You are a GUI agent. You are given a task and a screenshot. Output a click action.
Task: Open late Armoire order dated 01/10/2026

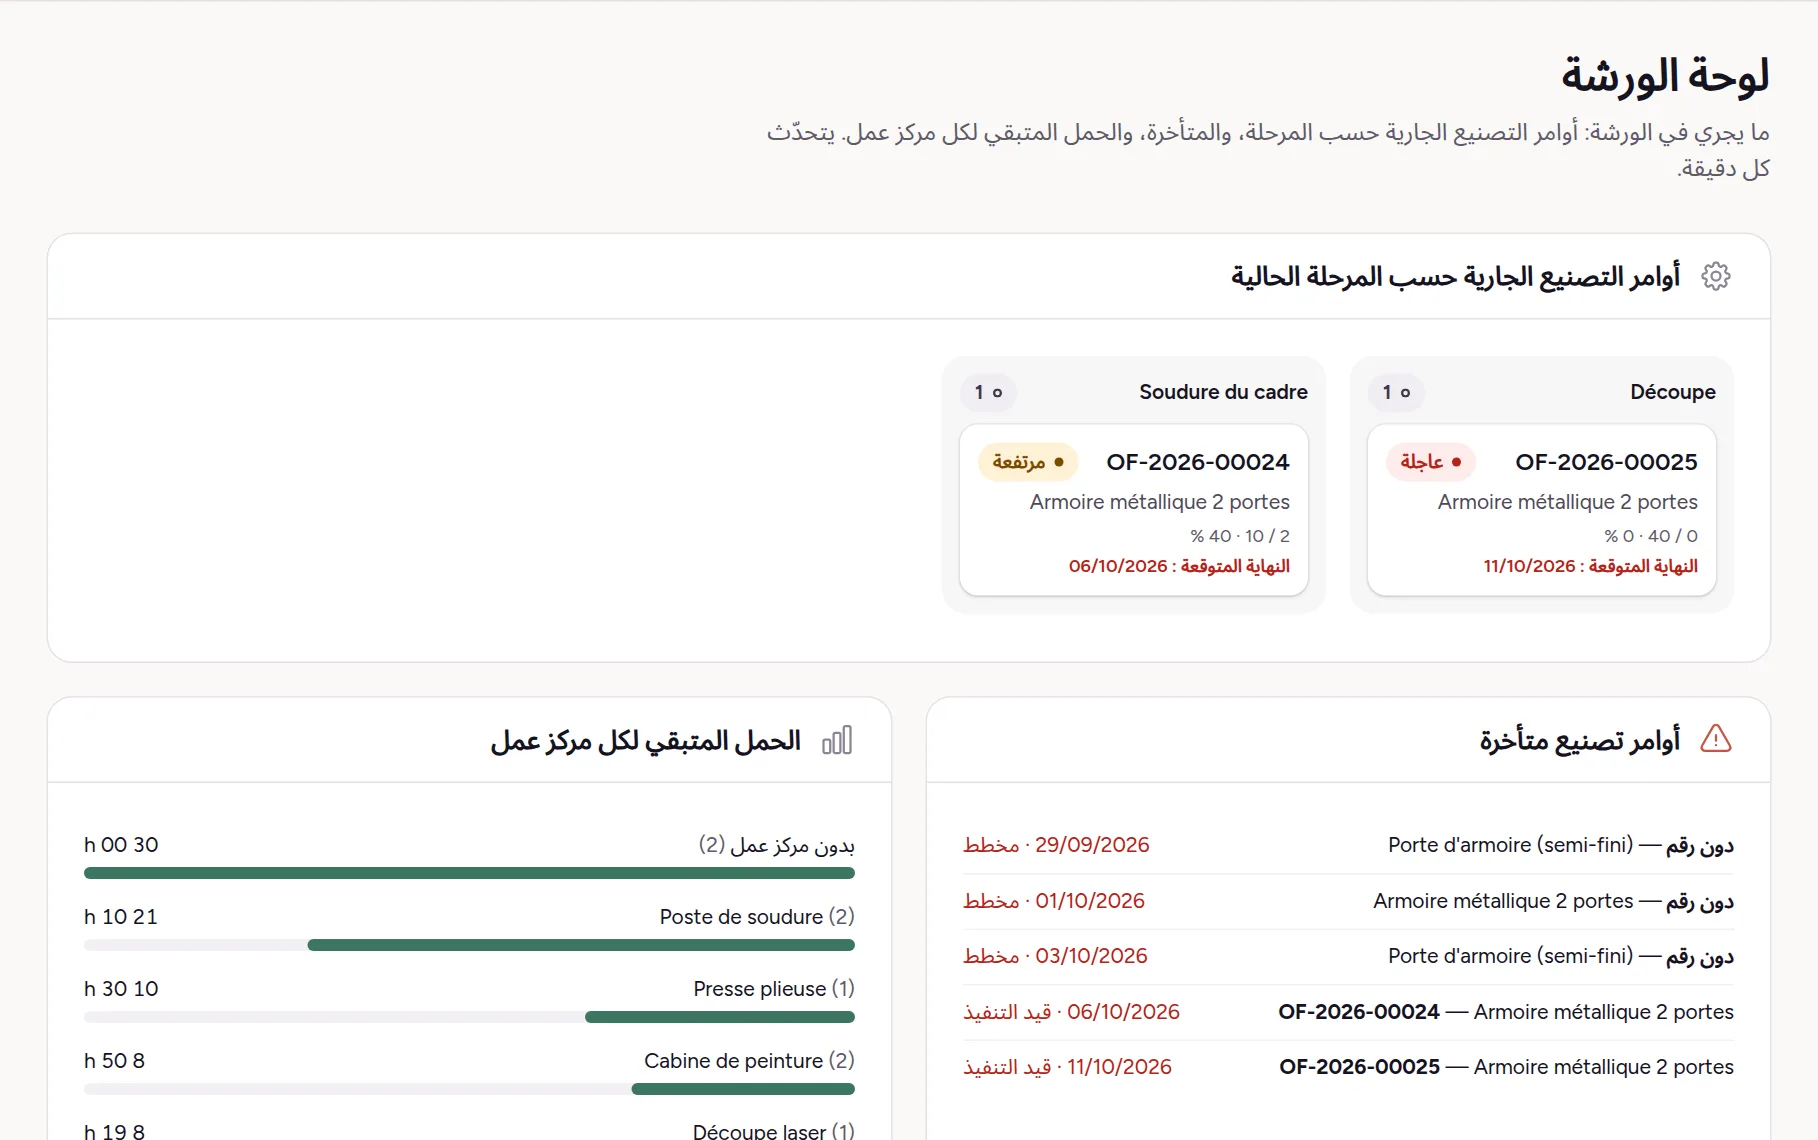(x=1348, y=902)
